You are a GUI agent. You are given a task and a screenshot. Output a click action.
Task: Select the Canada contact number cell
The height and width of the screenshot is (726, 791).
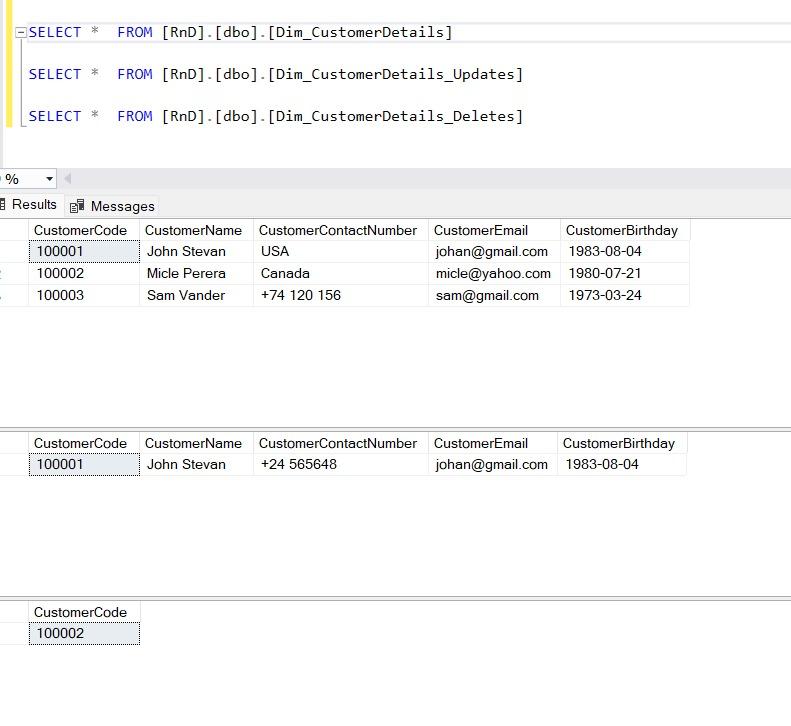click(285, 273)
